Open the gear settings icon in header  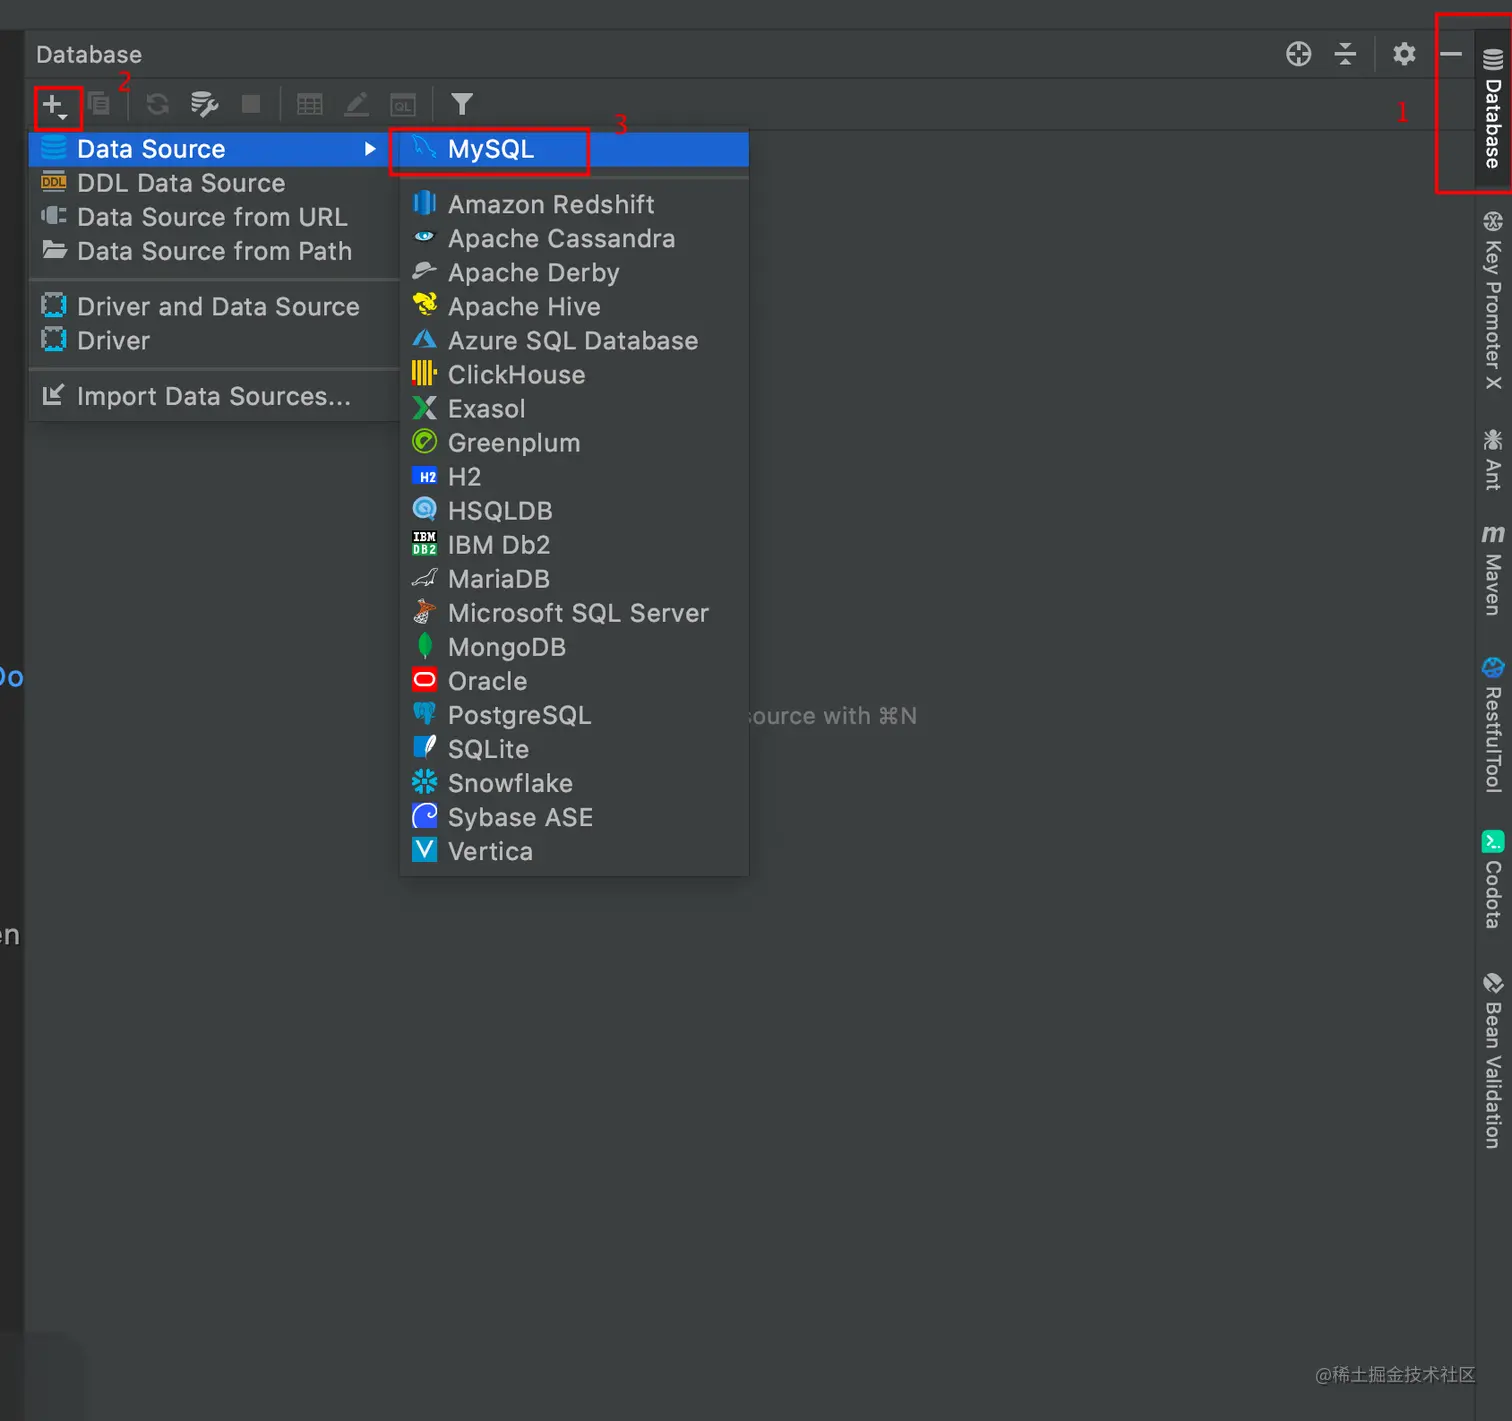[x=1404, y=54]
